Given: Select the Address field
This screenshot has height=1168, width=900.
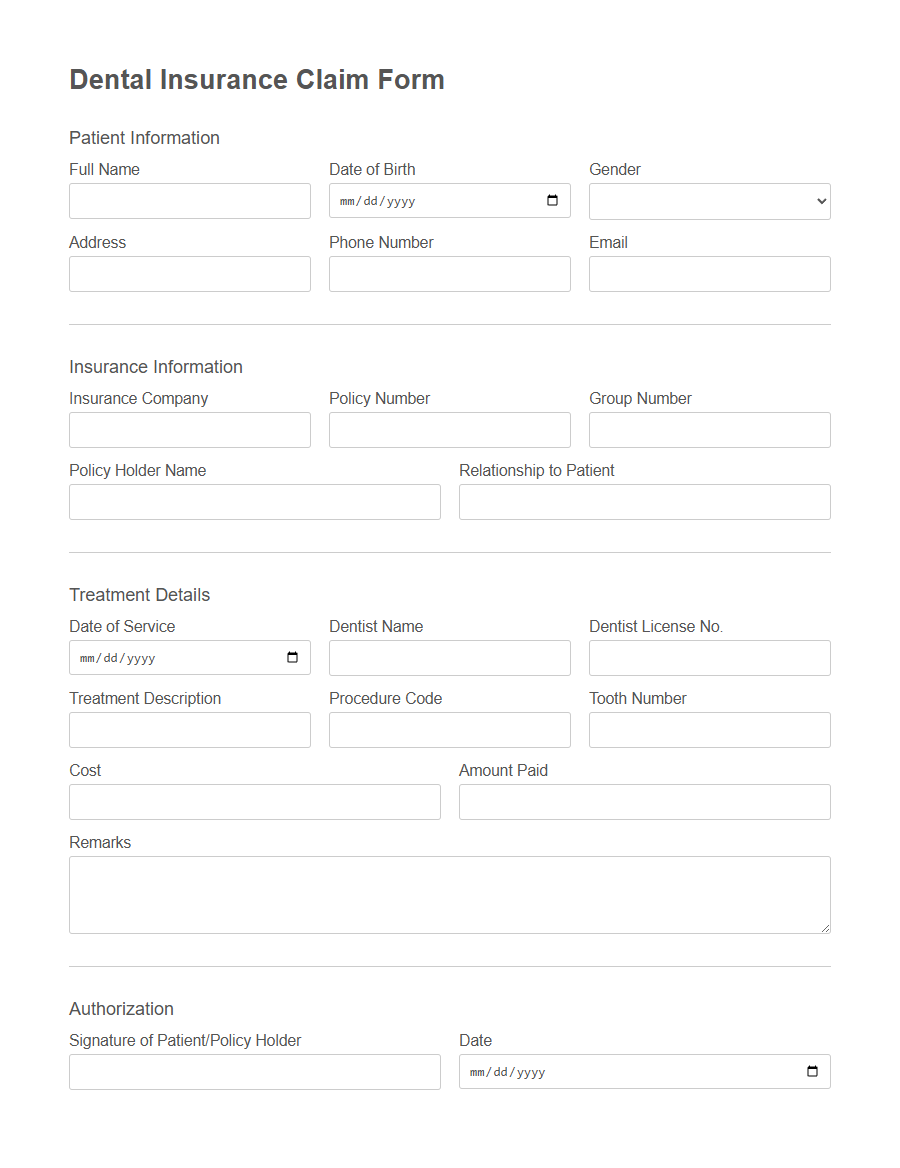Looking at the screenshot, I should [189, 273].
